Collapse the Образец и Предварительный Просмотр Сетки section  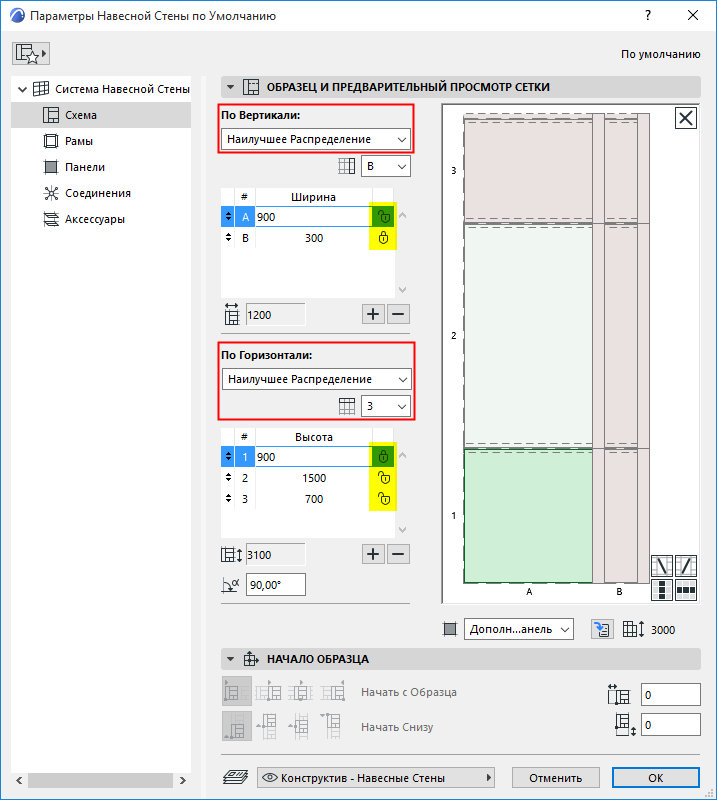click(x=230, y=87)
